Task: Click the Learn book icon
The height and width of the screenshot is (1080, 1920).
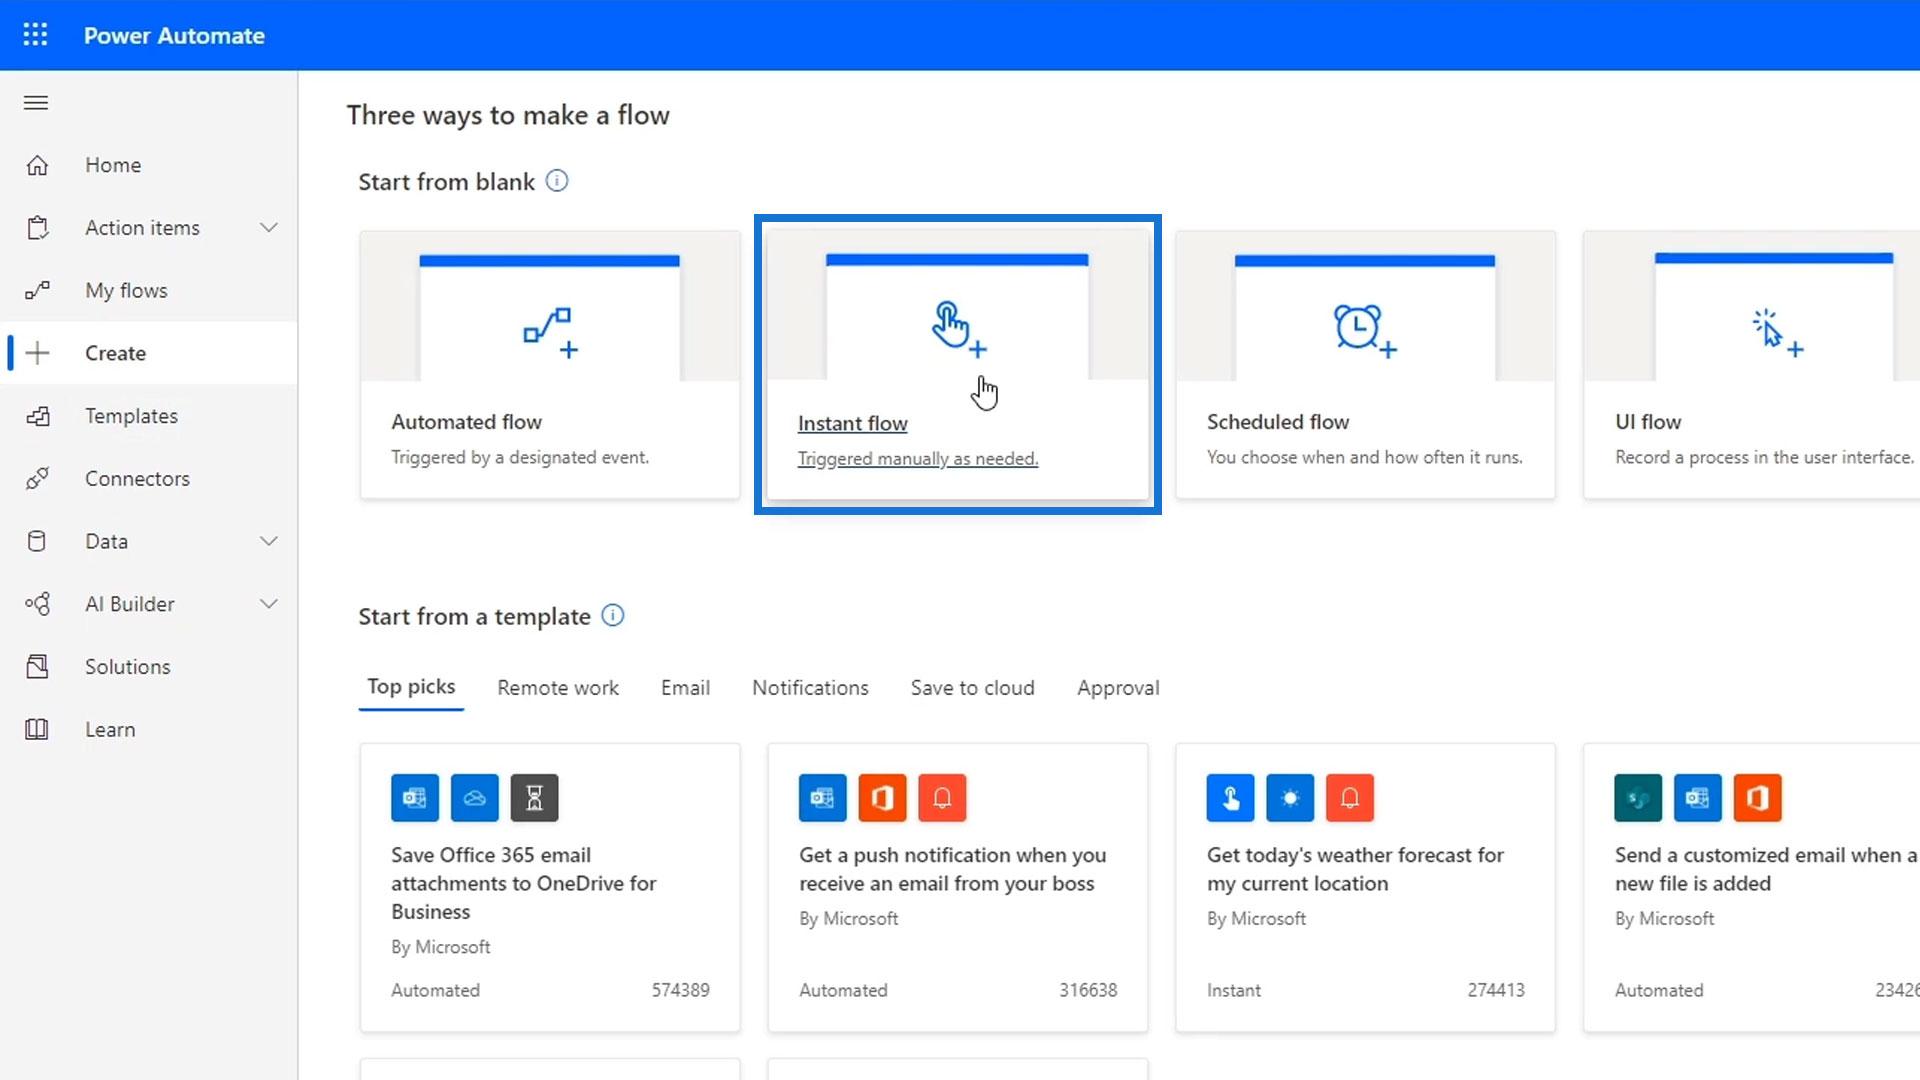Action: pyautogui.click(x=37, y=730)
